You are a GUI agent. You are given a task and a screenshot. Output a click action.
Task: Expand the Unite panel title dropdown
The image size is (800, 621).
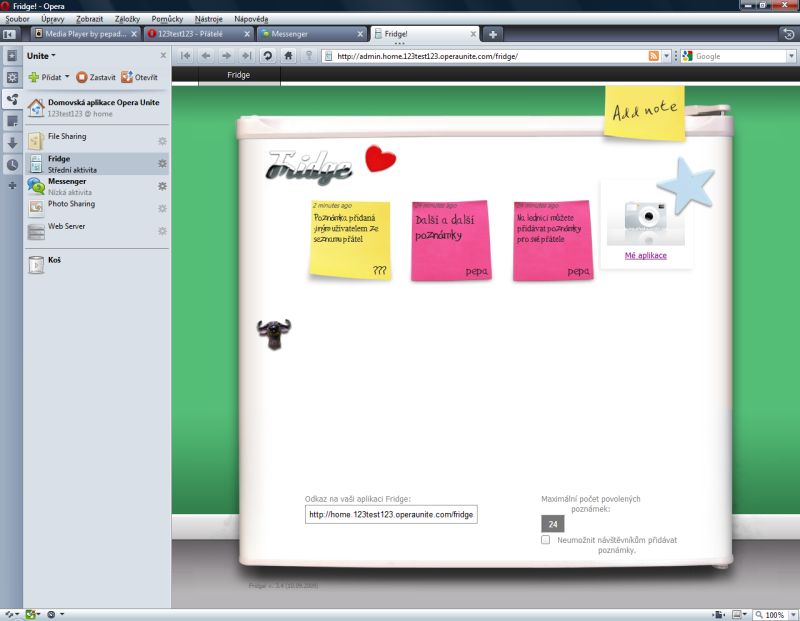point(41,56)
